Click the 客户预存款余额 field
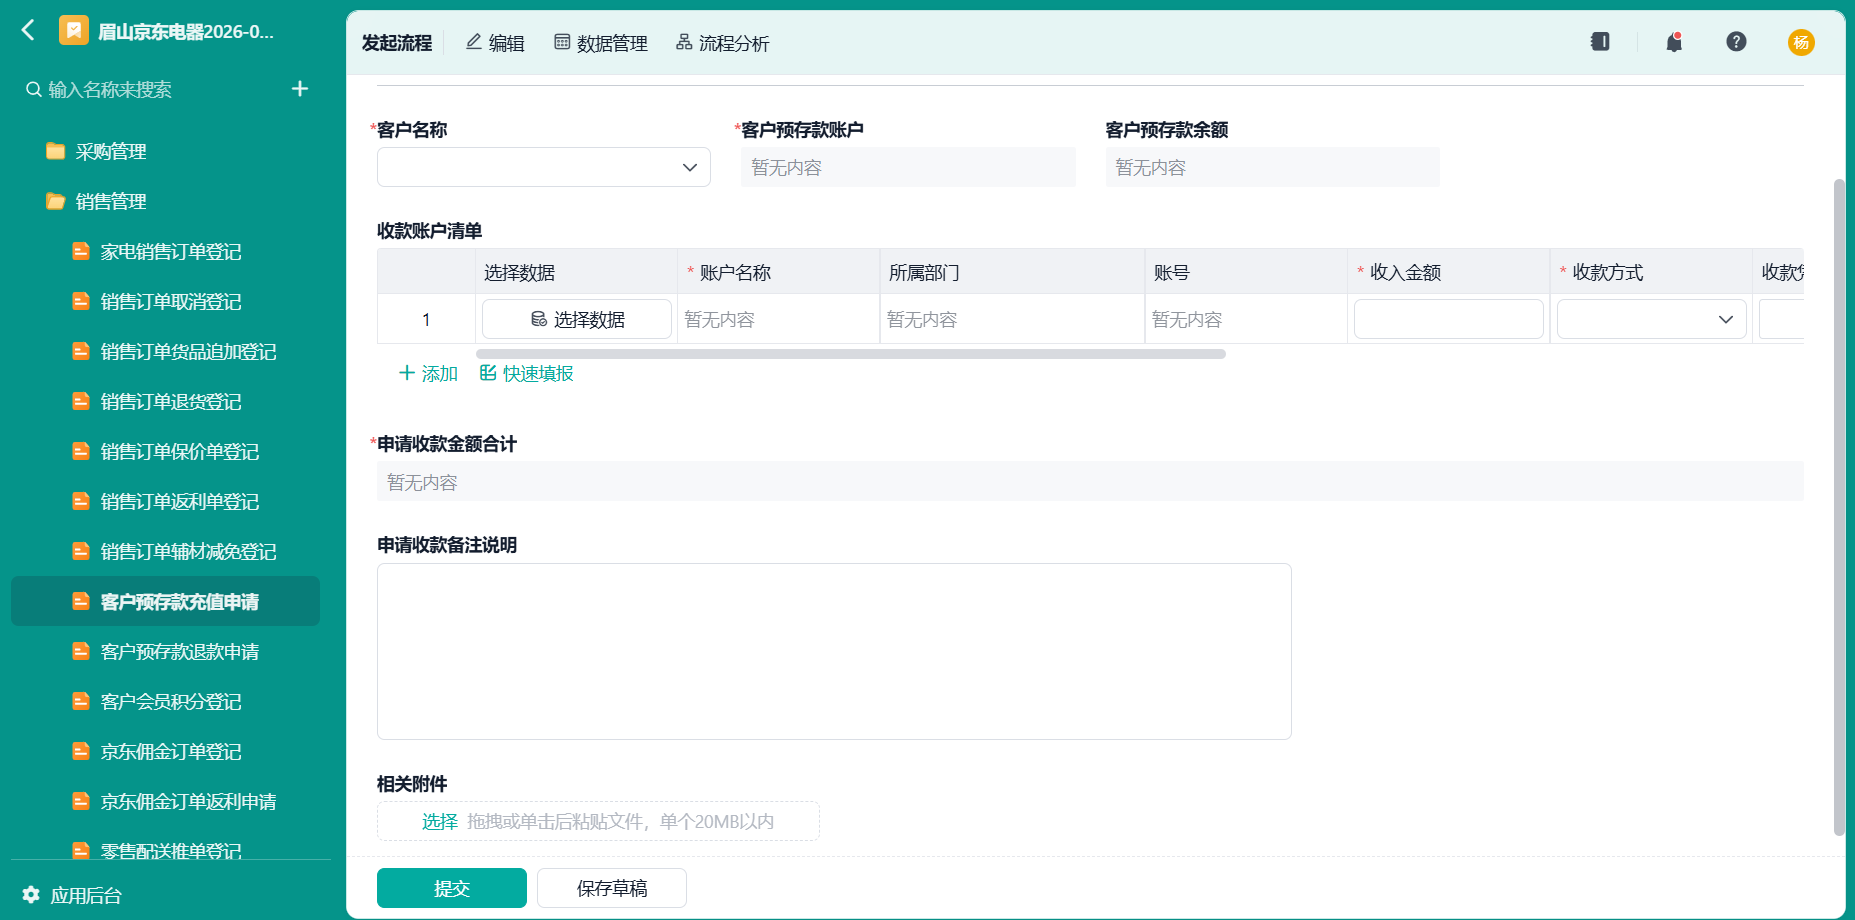 click(x=1272, y=167)
